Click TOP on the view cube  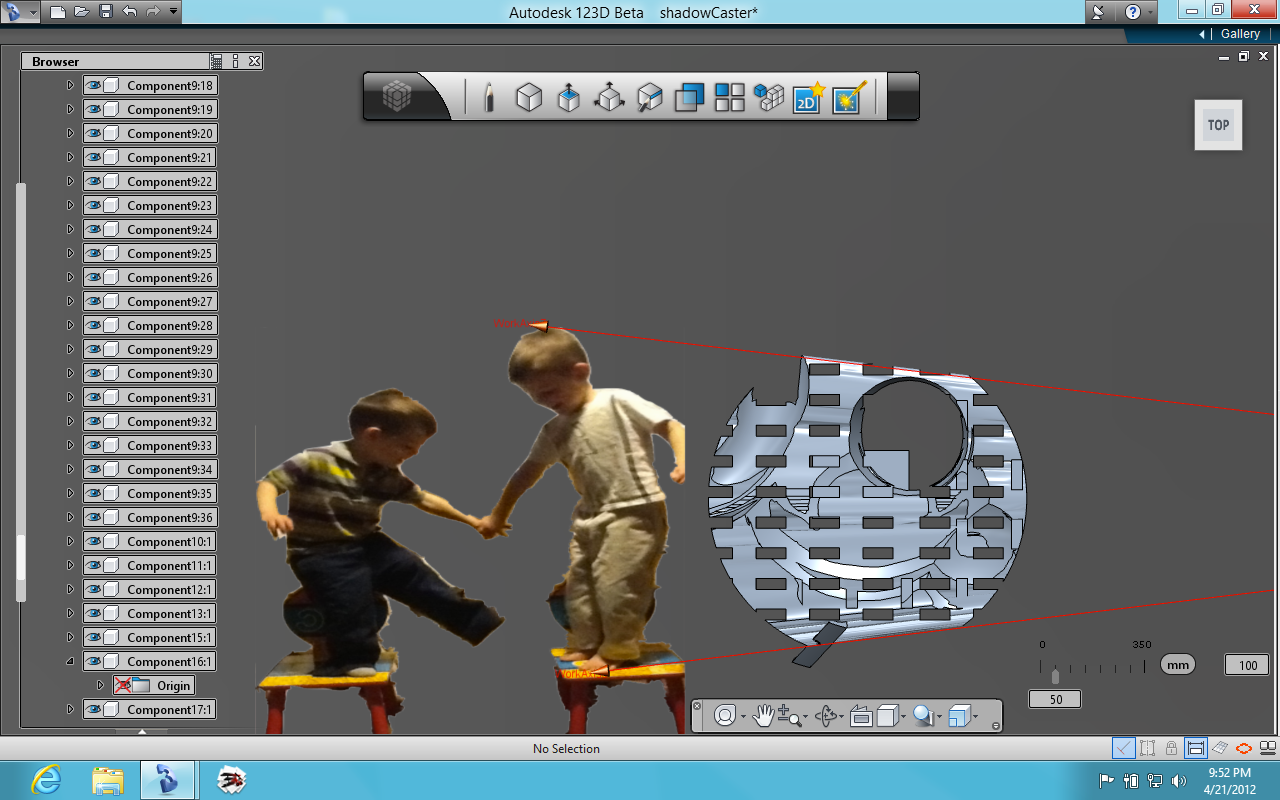1217,124
